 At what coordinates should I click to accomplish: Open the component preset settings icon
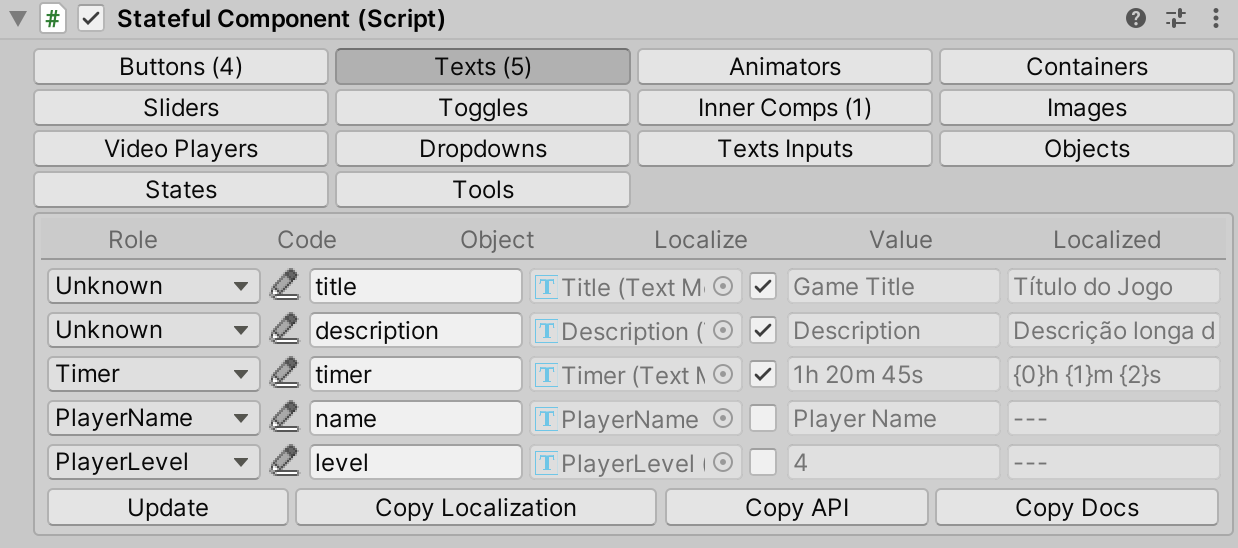pos(1175,18)
